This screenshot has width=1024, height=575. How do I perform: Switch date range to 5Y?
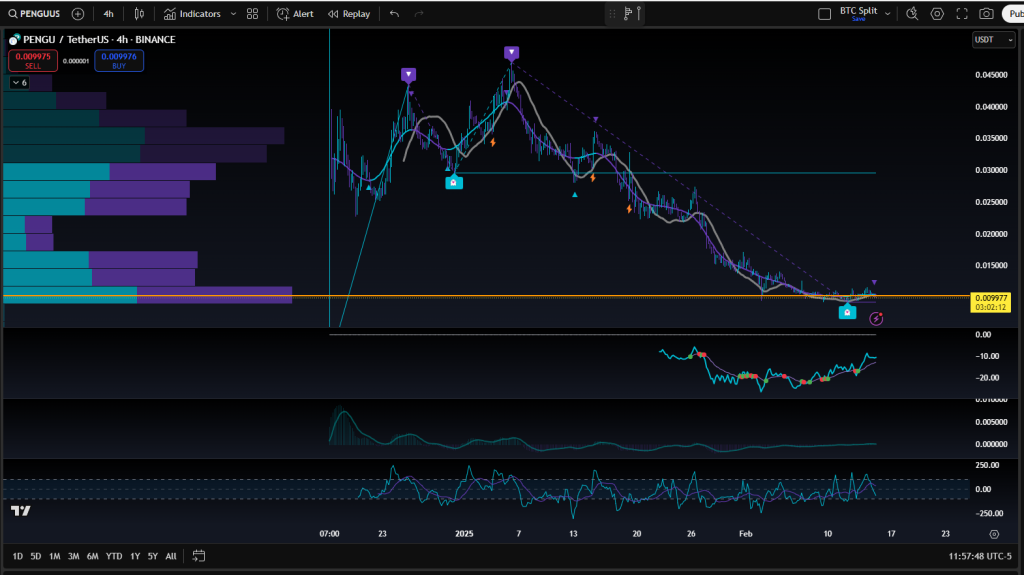coord(153,556)
